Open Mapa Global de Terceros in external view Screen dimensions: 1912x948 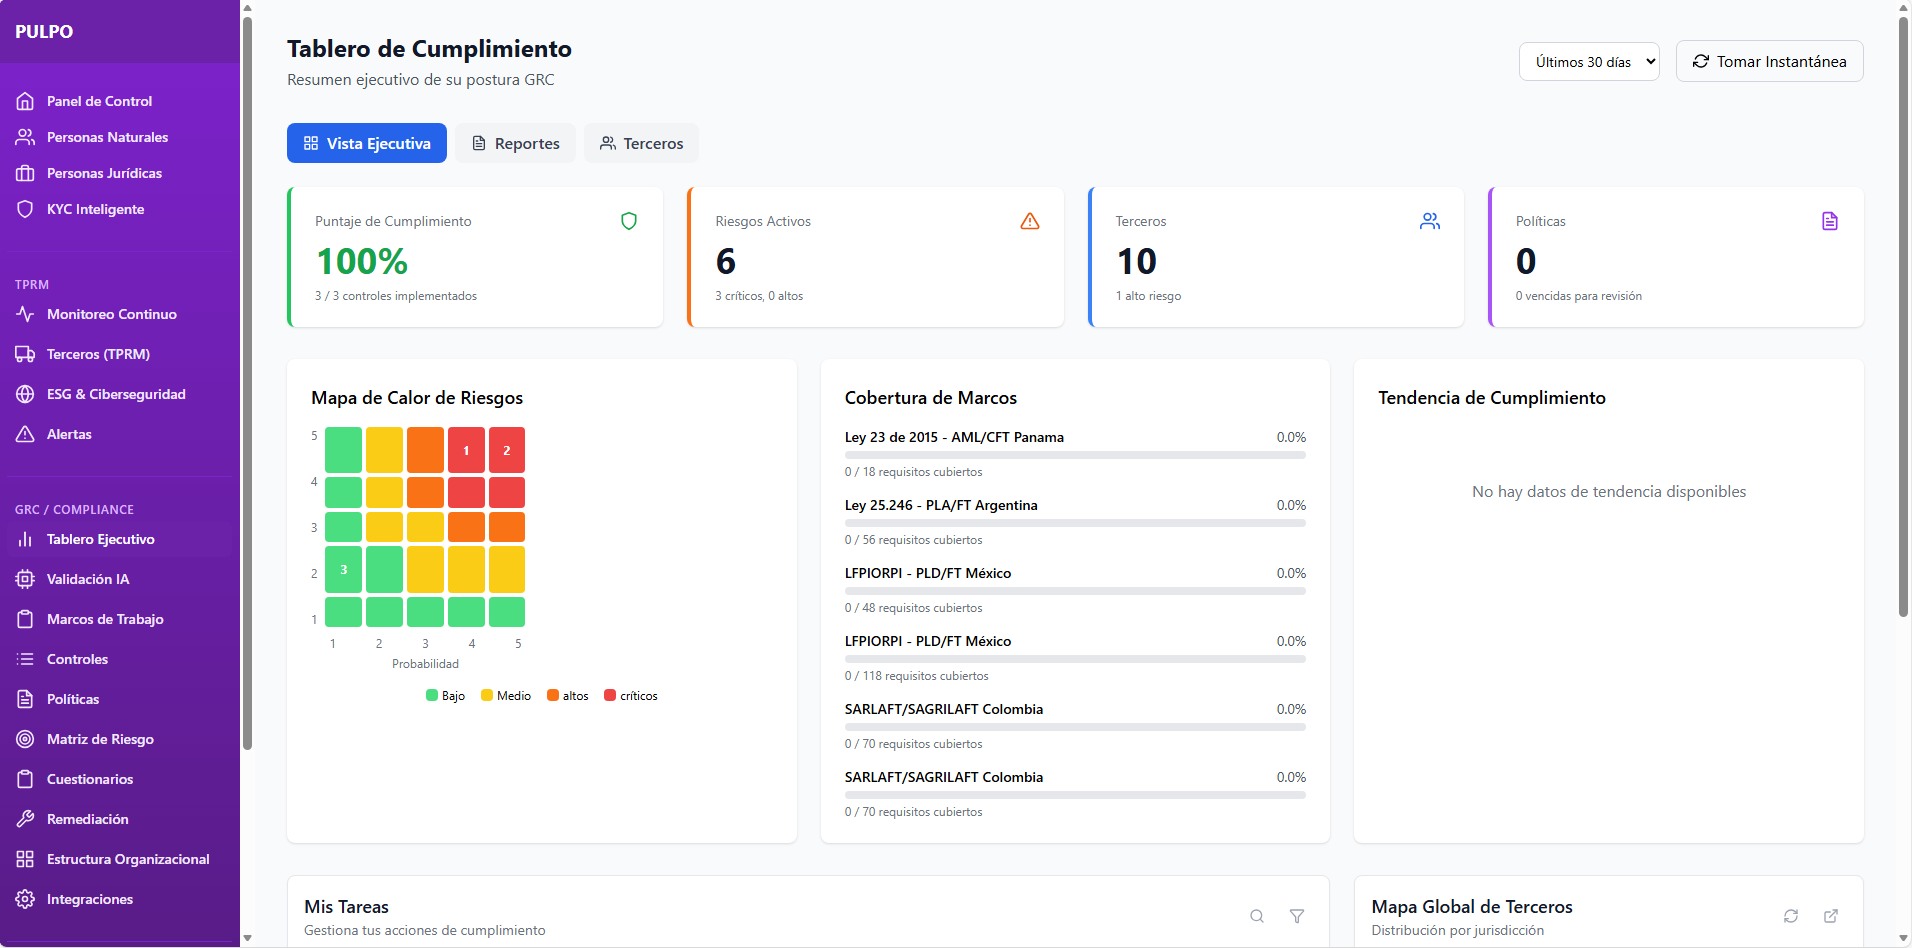click(1831, 916)
